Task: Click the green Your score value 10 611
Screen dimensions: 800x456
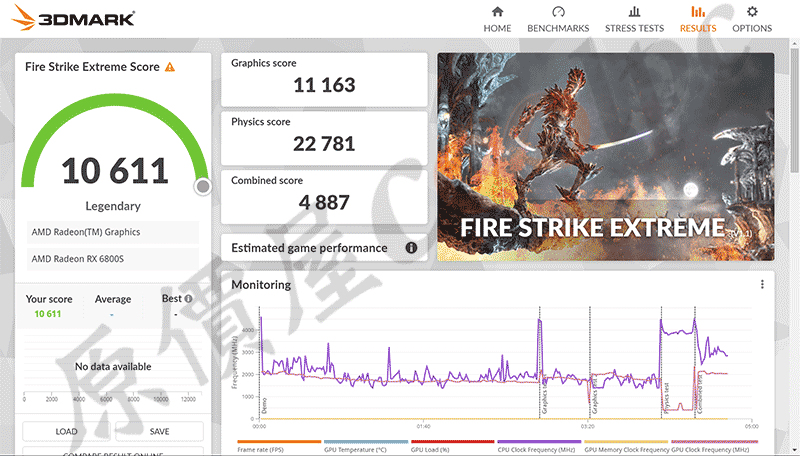Action: [x=47, y=314]
